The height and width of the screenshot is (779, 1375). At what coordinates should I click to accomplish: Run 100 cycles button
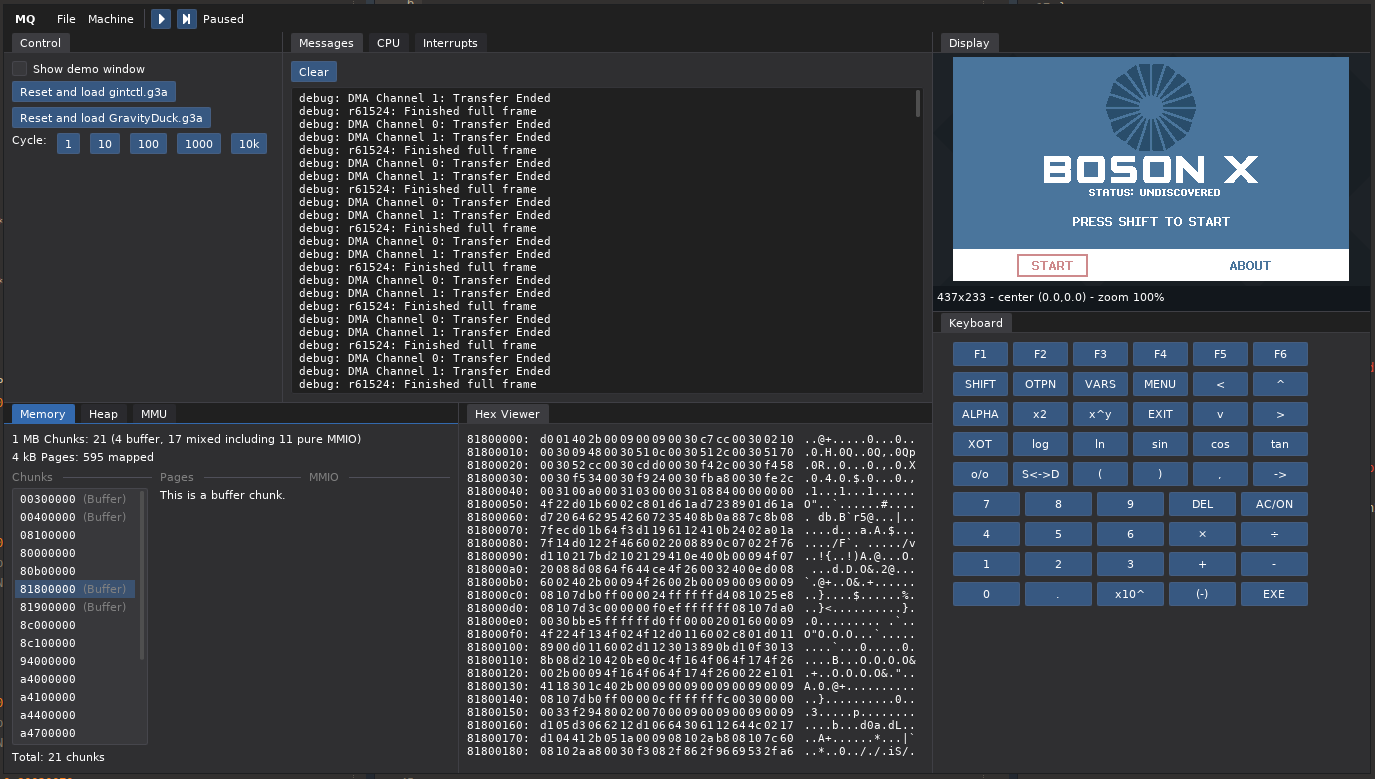click(x=148, y=144)
